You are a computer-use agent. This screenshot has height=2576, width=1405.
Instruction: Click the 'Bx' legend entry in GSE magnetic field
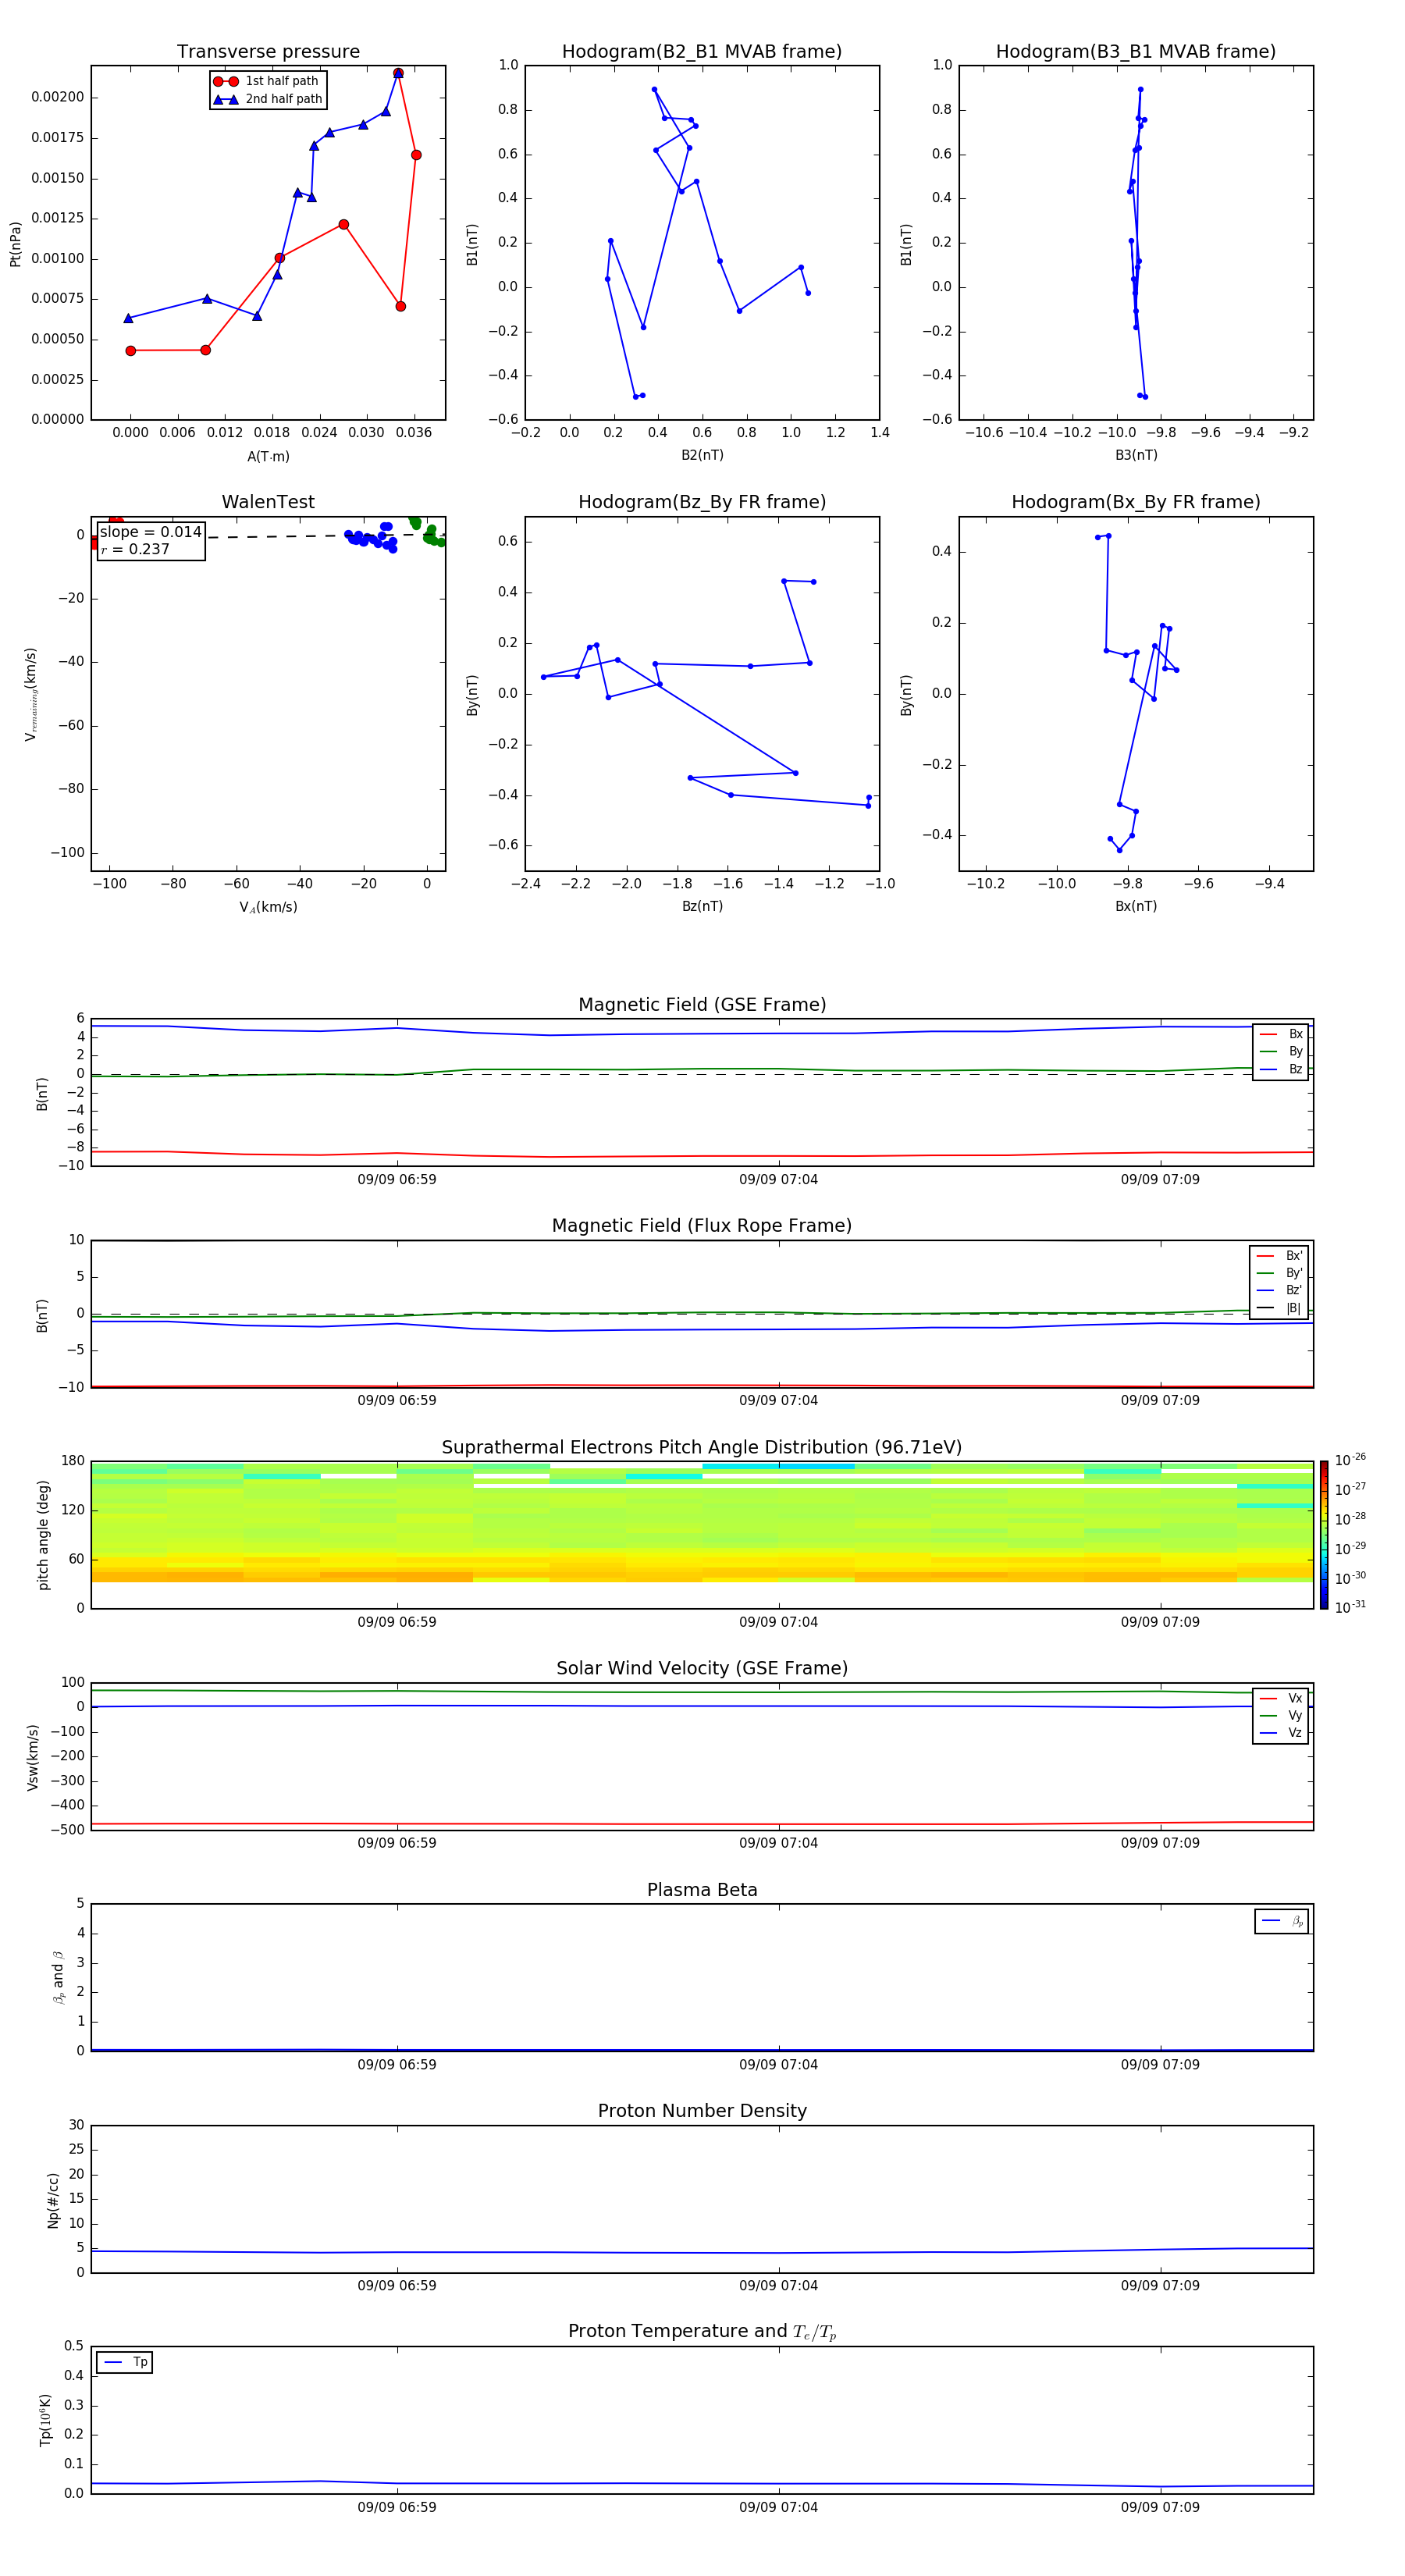tap(1281, 1034)
